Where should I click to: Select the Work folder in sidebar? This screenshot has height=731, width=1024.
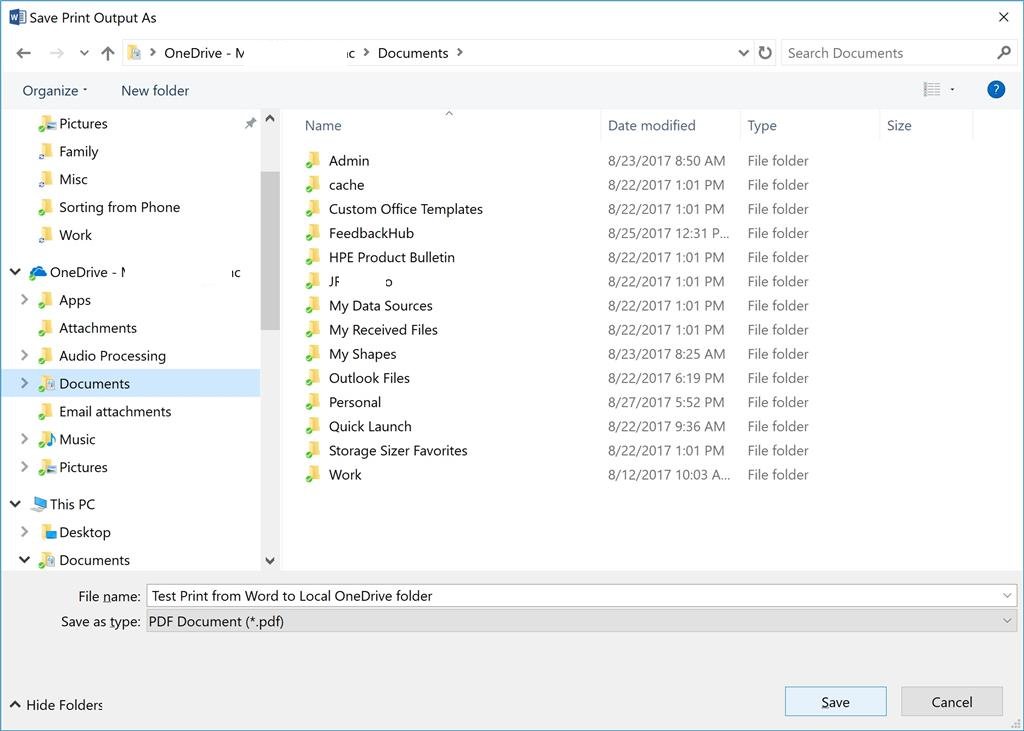[75, 235]
